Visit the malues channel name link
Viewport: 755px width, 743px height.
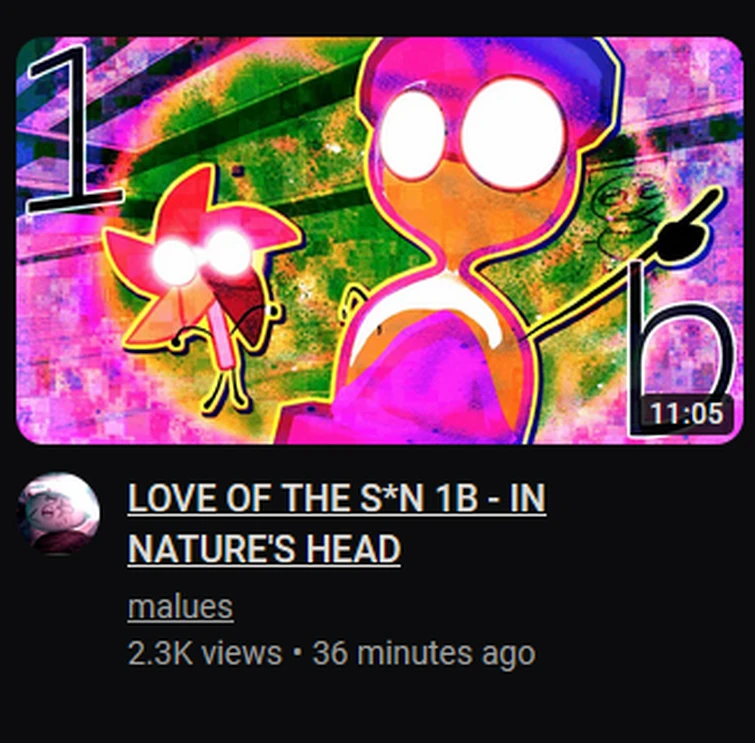pyautogui.click(x=181, y=607)
